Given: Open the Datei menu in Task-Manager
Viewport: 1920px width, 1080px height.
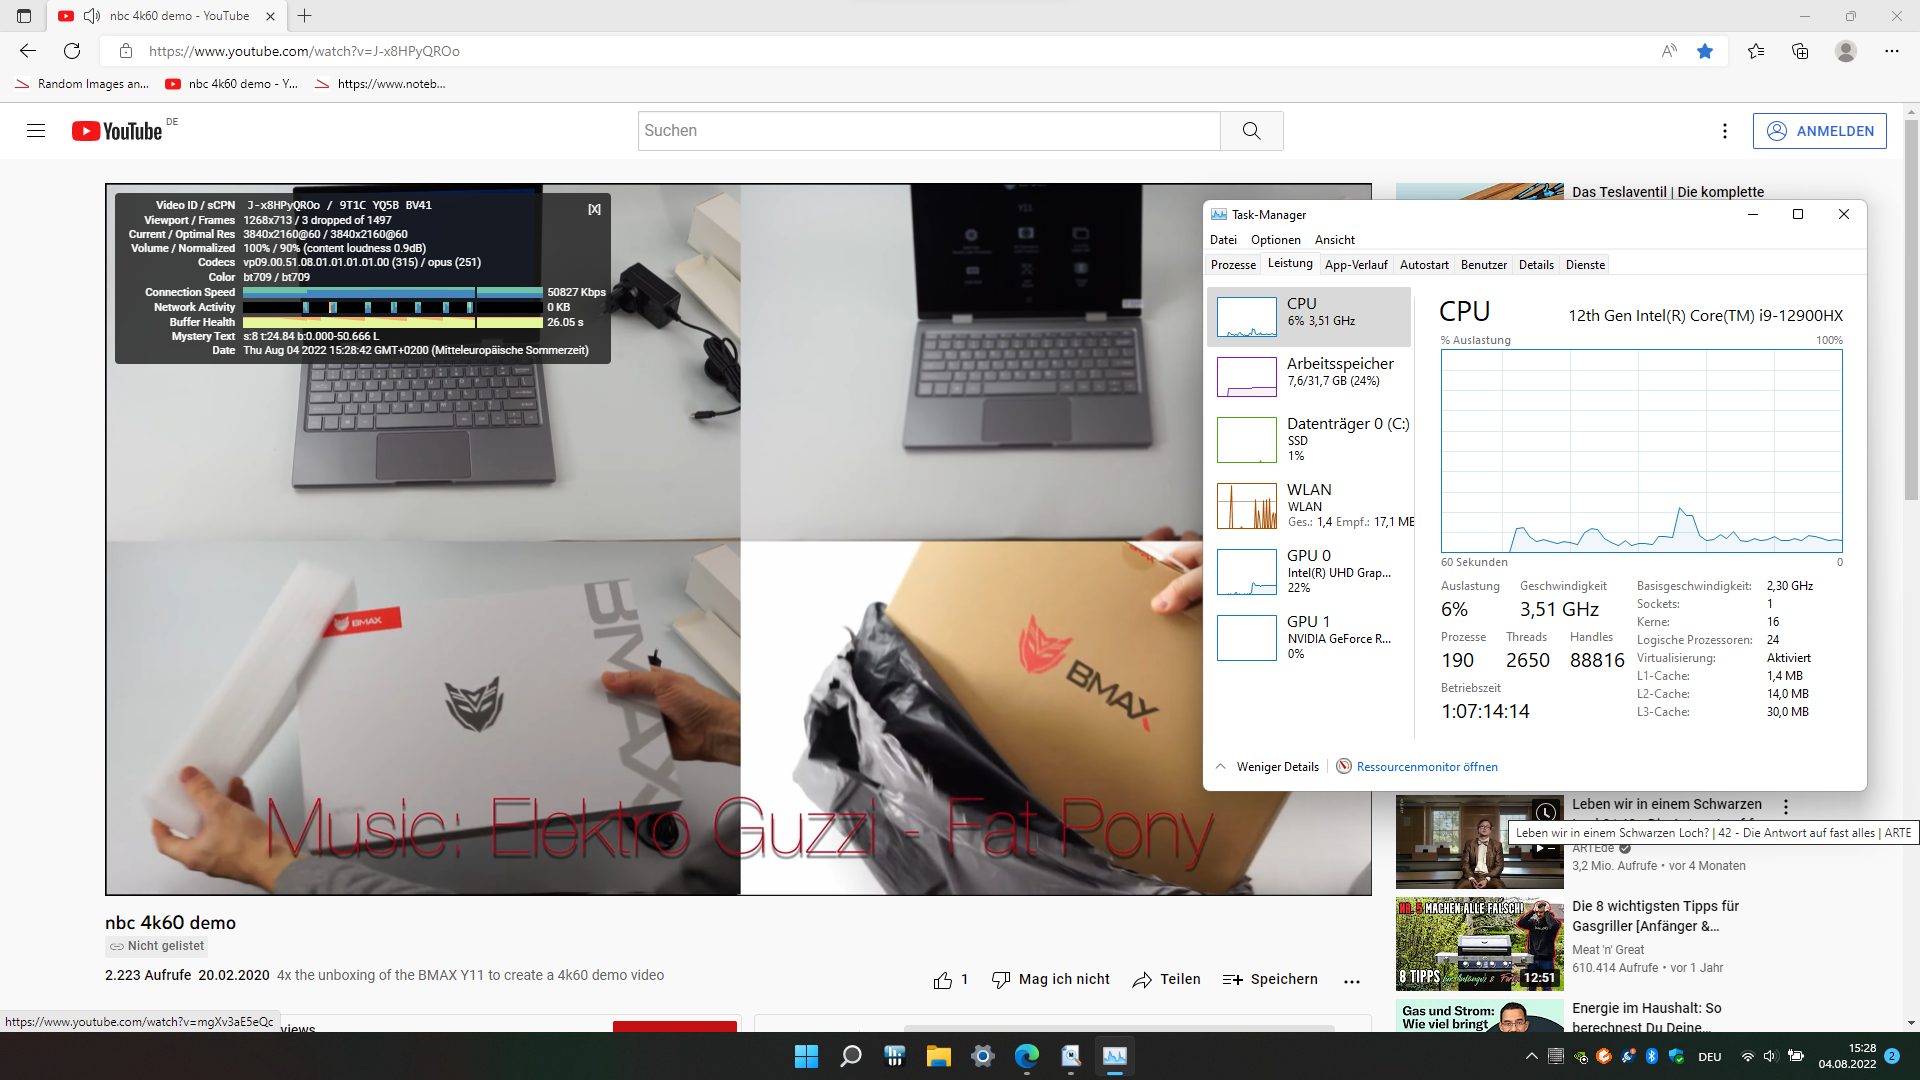Looking at the screenshot, I should coord(1223,240).
